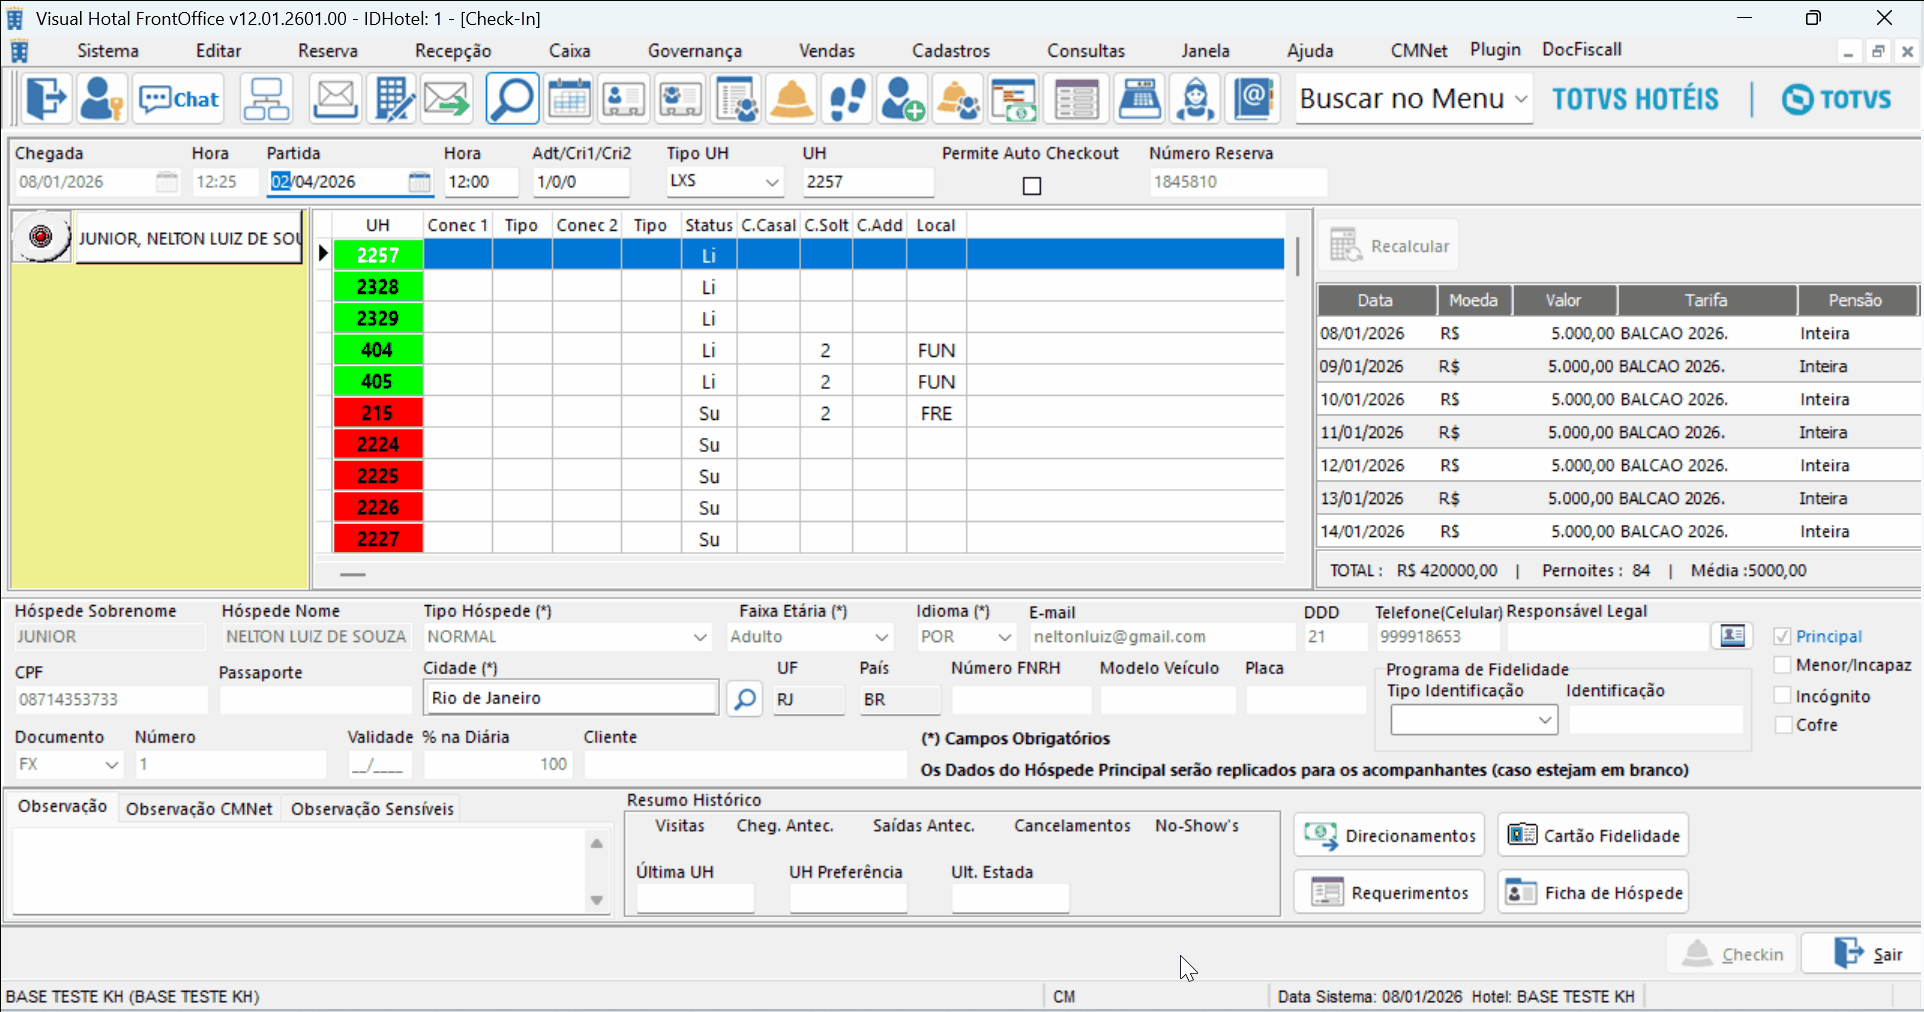Click the UH number input field
This screenshot has width=1924, height=1012.
868,182
